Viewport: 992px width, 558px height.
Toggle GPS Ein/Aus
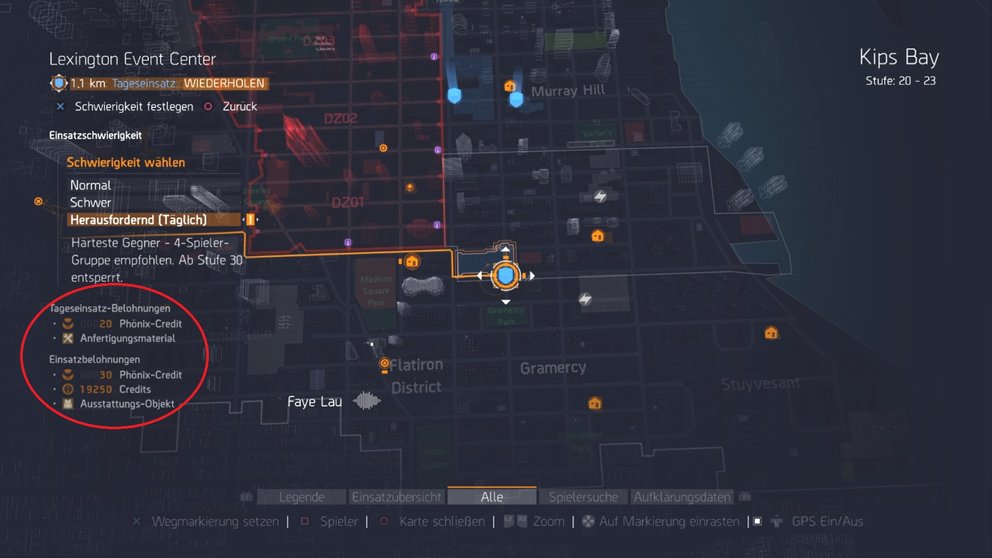[x=827, y=521]
